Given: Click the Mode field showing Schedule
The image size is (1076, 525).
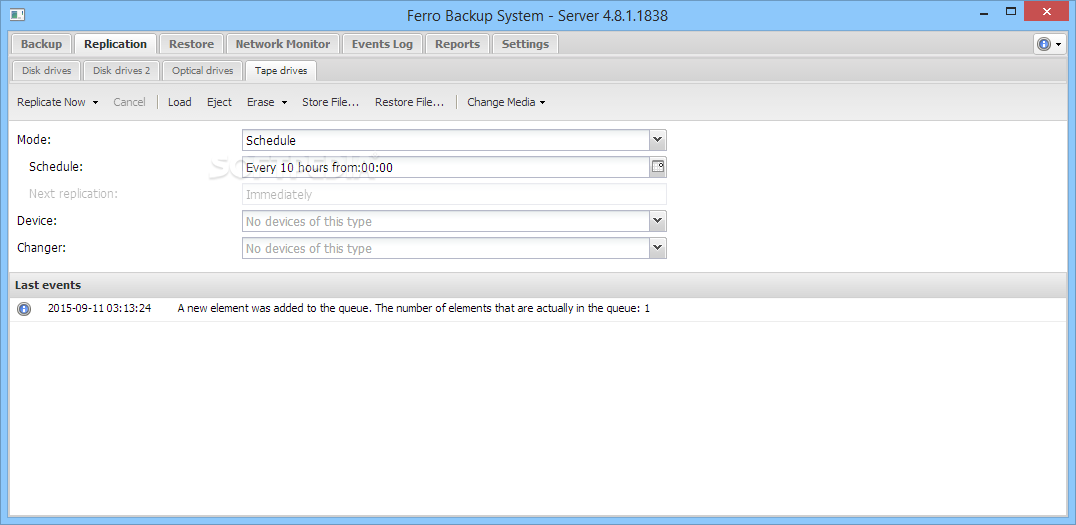Looking at the screenshot, I should [446, 140].
